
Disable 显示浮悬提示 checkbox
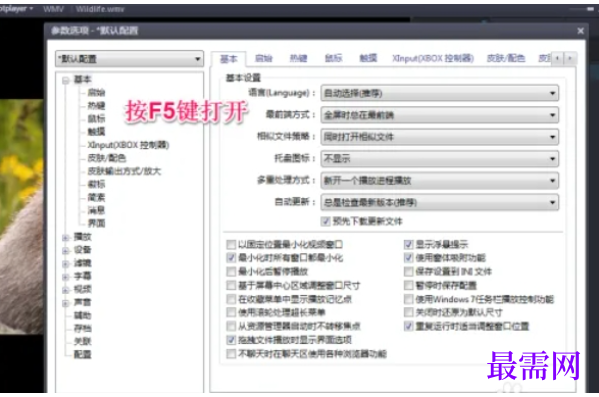tap(409, 244)
